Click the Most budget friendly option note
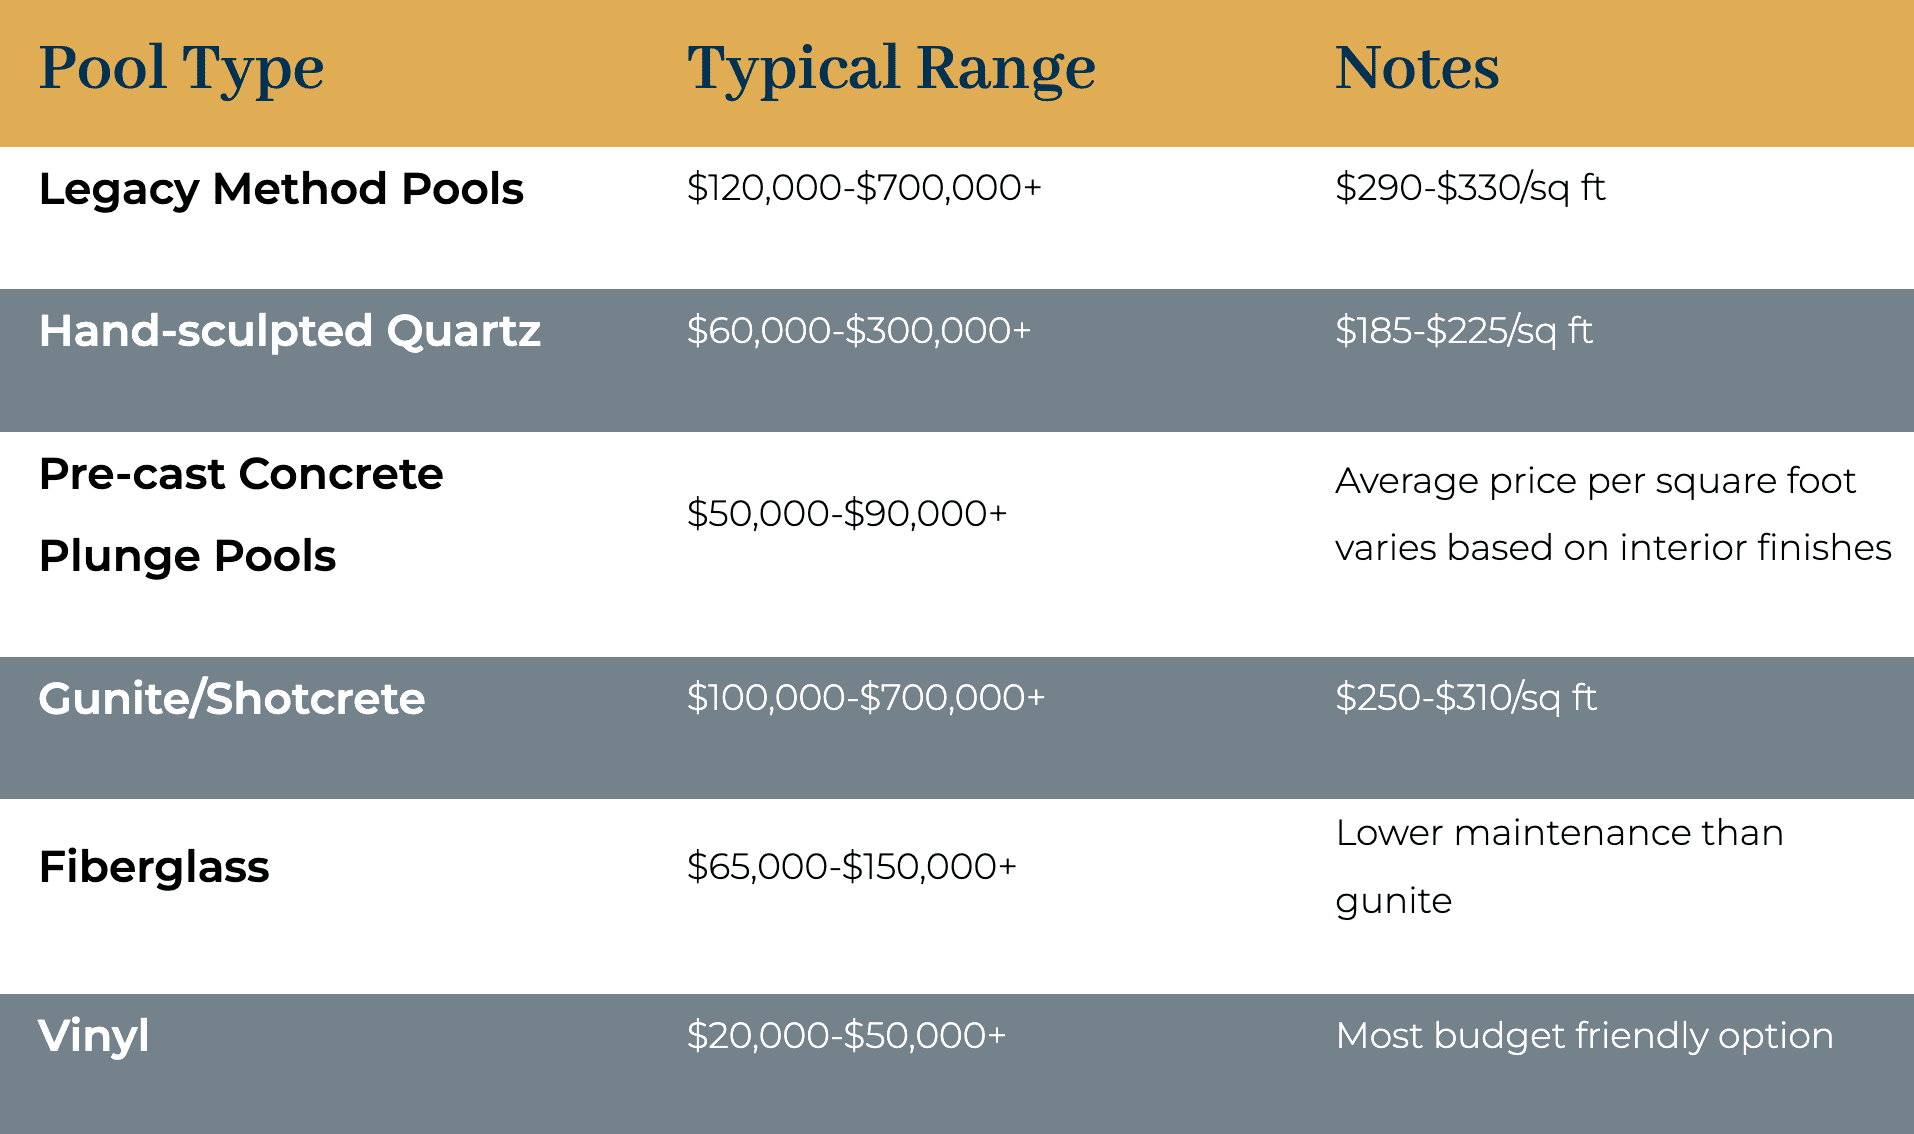The height and width of the screenshot is (1134, 1914). (x=1584, y=1036)
